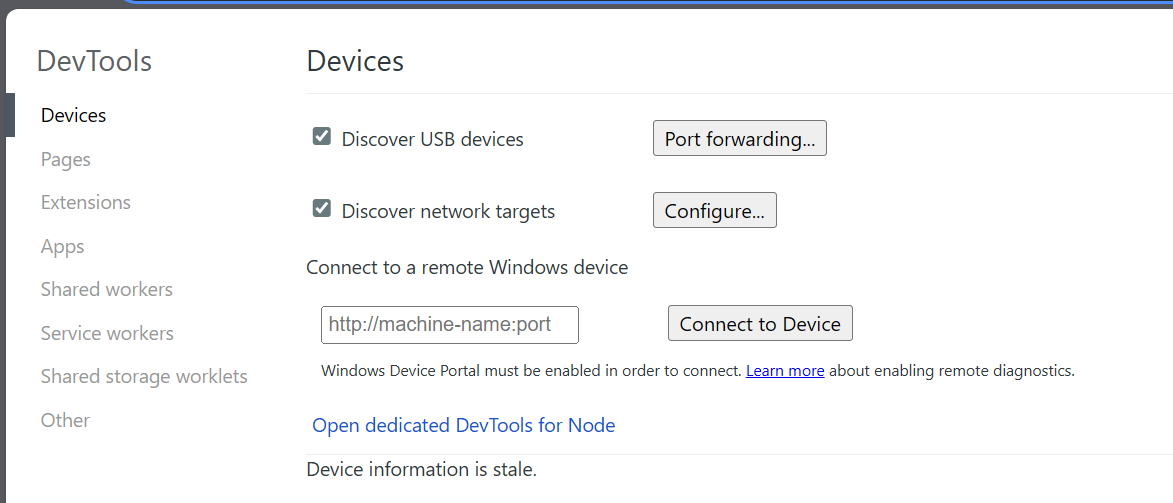
Task: Select Devices in the sidebar
Action: [x=73, y=115]
